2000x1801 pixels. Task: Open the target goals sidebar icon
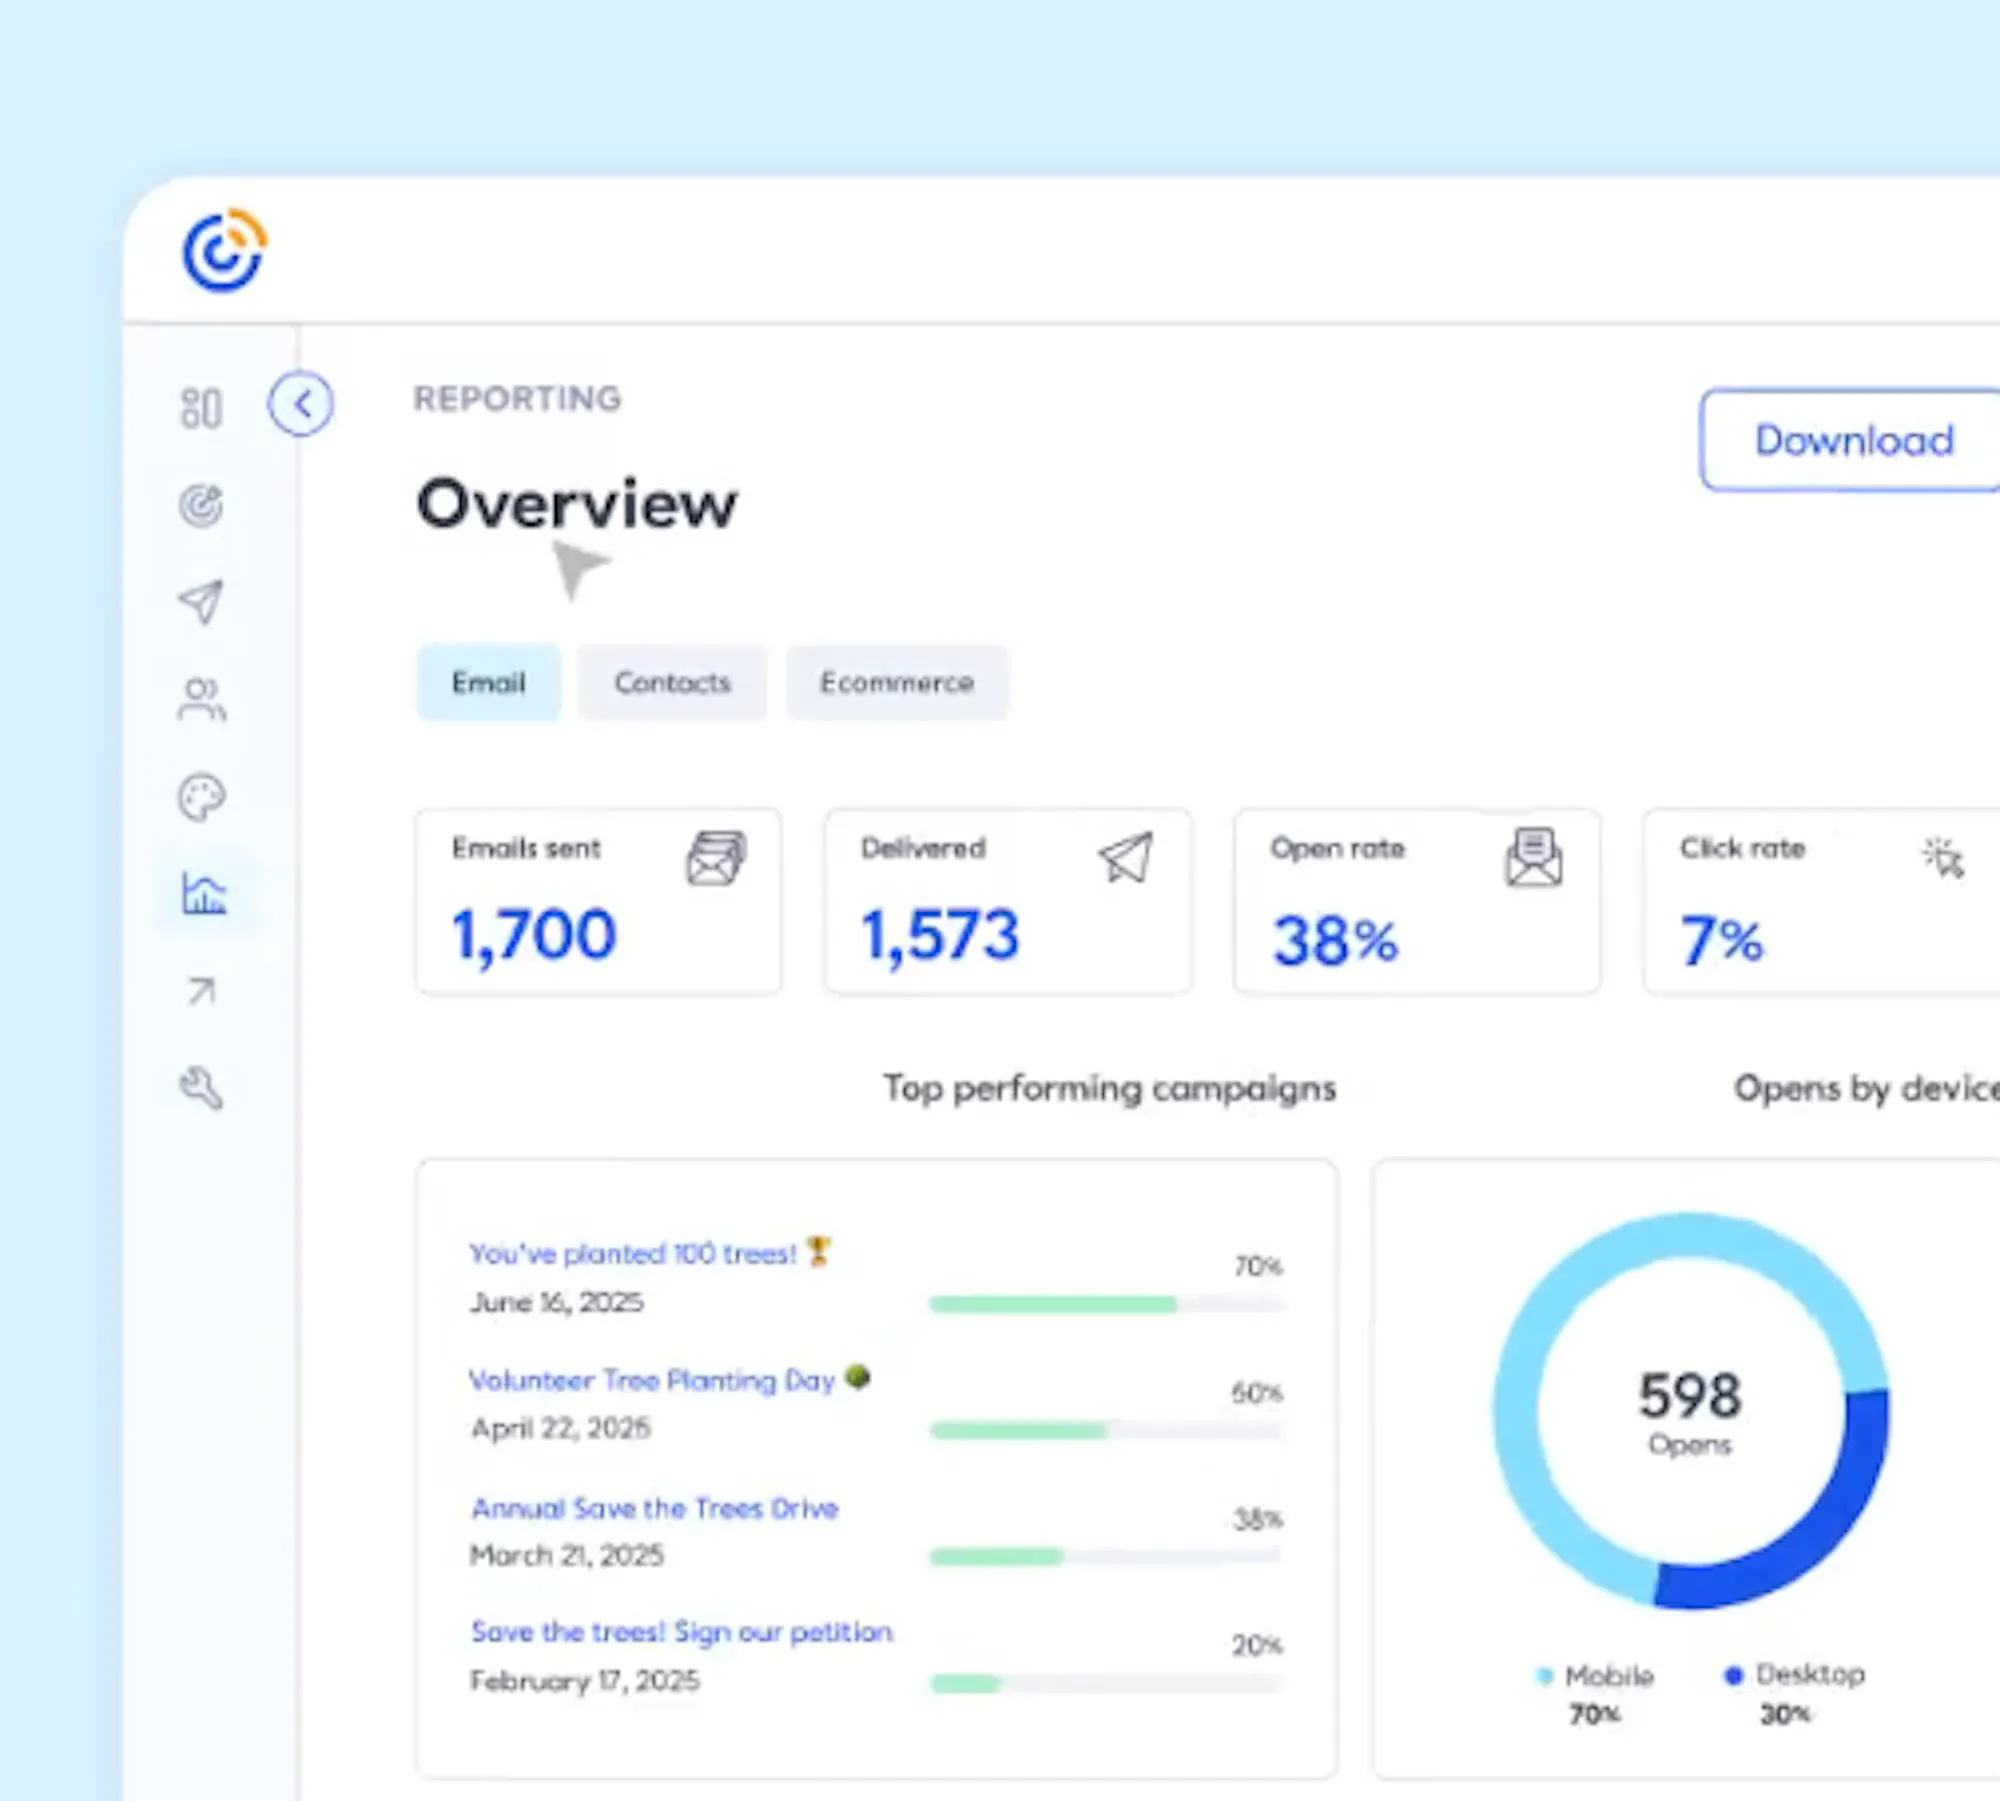[x=201, y=505]
